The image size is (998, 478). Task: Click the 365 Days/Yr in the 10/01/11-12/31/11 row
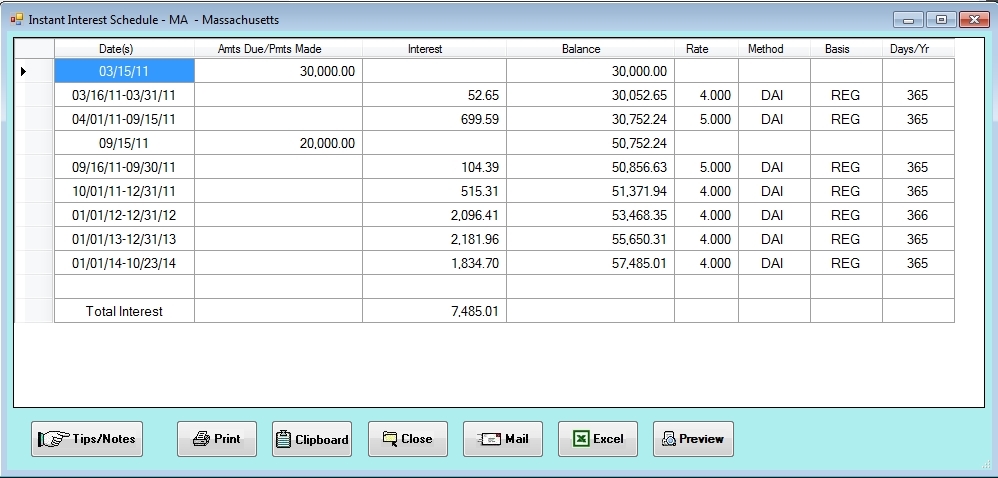click(918, 191)
